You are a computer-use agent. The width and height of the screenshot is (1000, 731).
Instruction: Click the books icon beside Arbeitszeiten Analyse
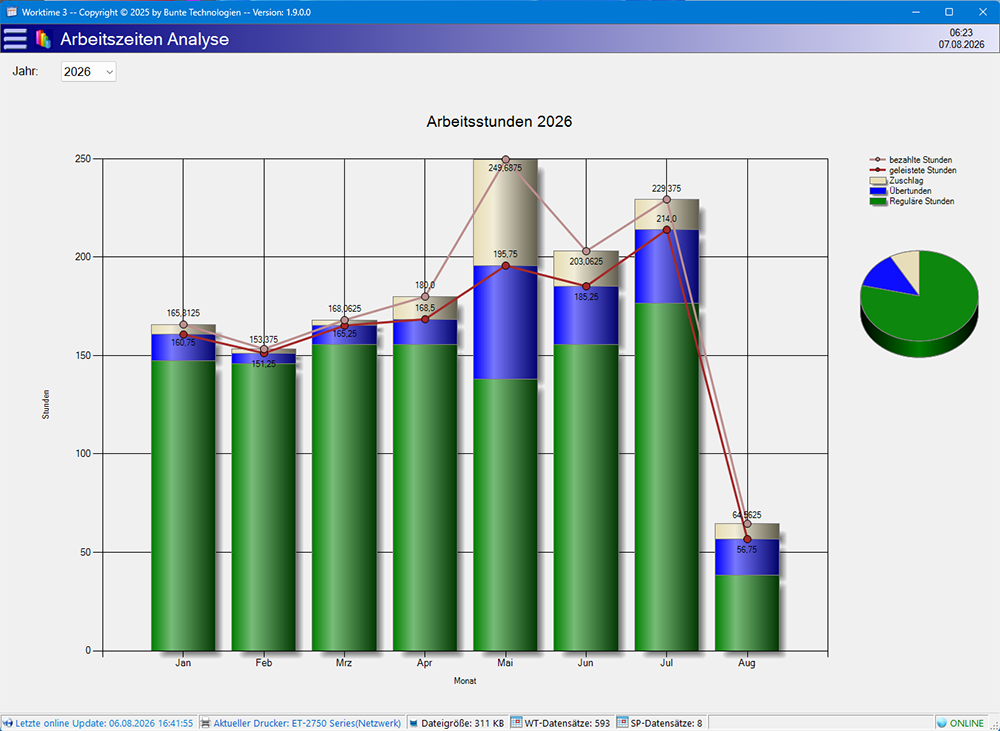43,39
